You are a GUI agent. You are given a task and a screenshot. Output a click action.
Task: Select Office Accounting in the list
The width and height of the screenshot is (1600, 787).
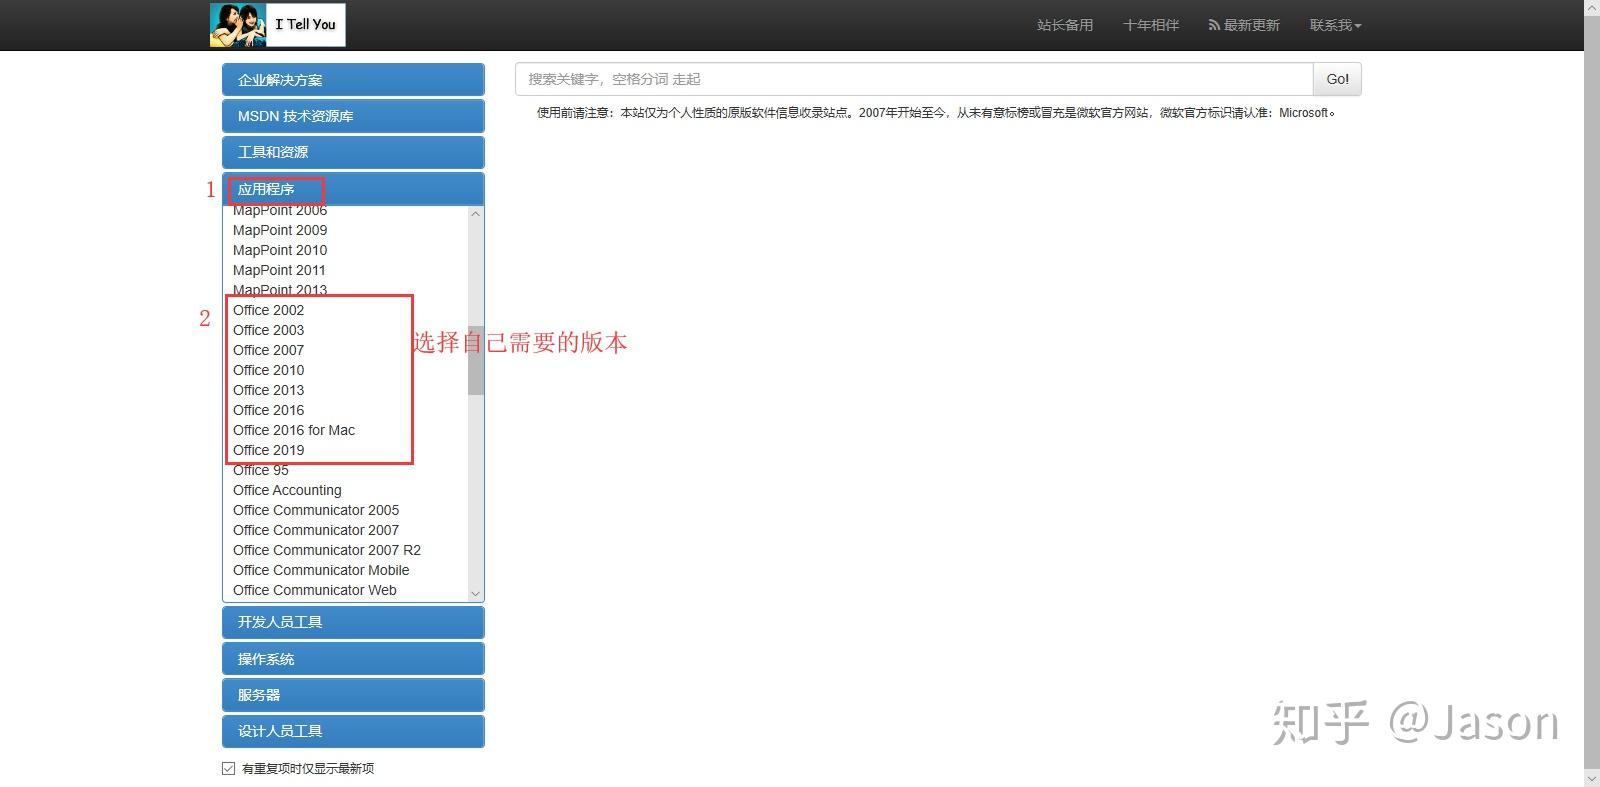pos(287,490)
